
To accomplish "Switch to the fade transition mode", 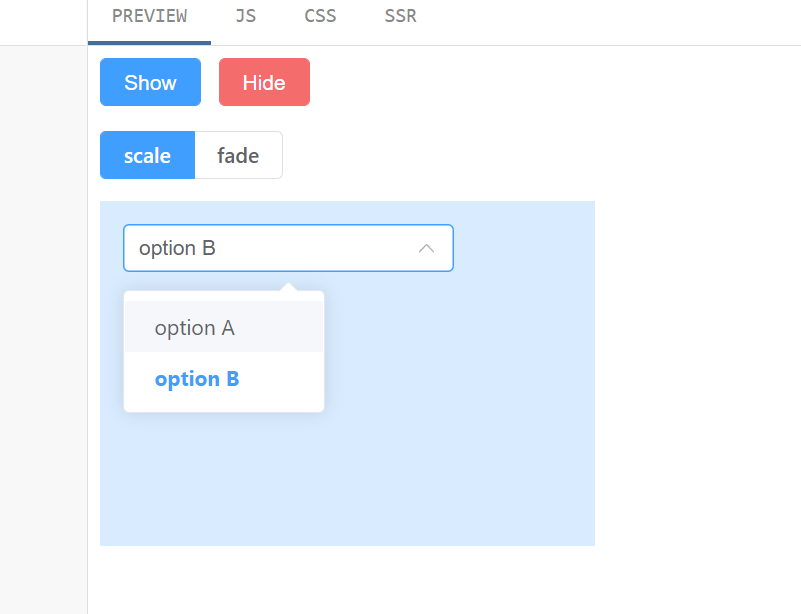I will point(238,155).
